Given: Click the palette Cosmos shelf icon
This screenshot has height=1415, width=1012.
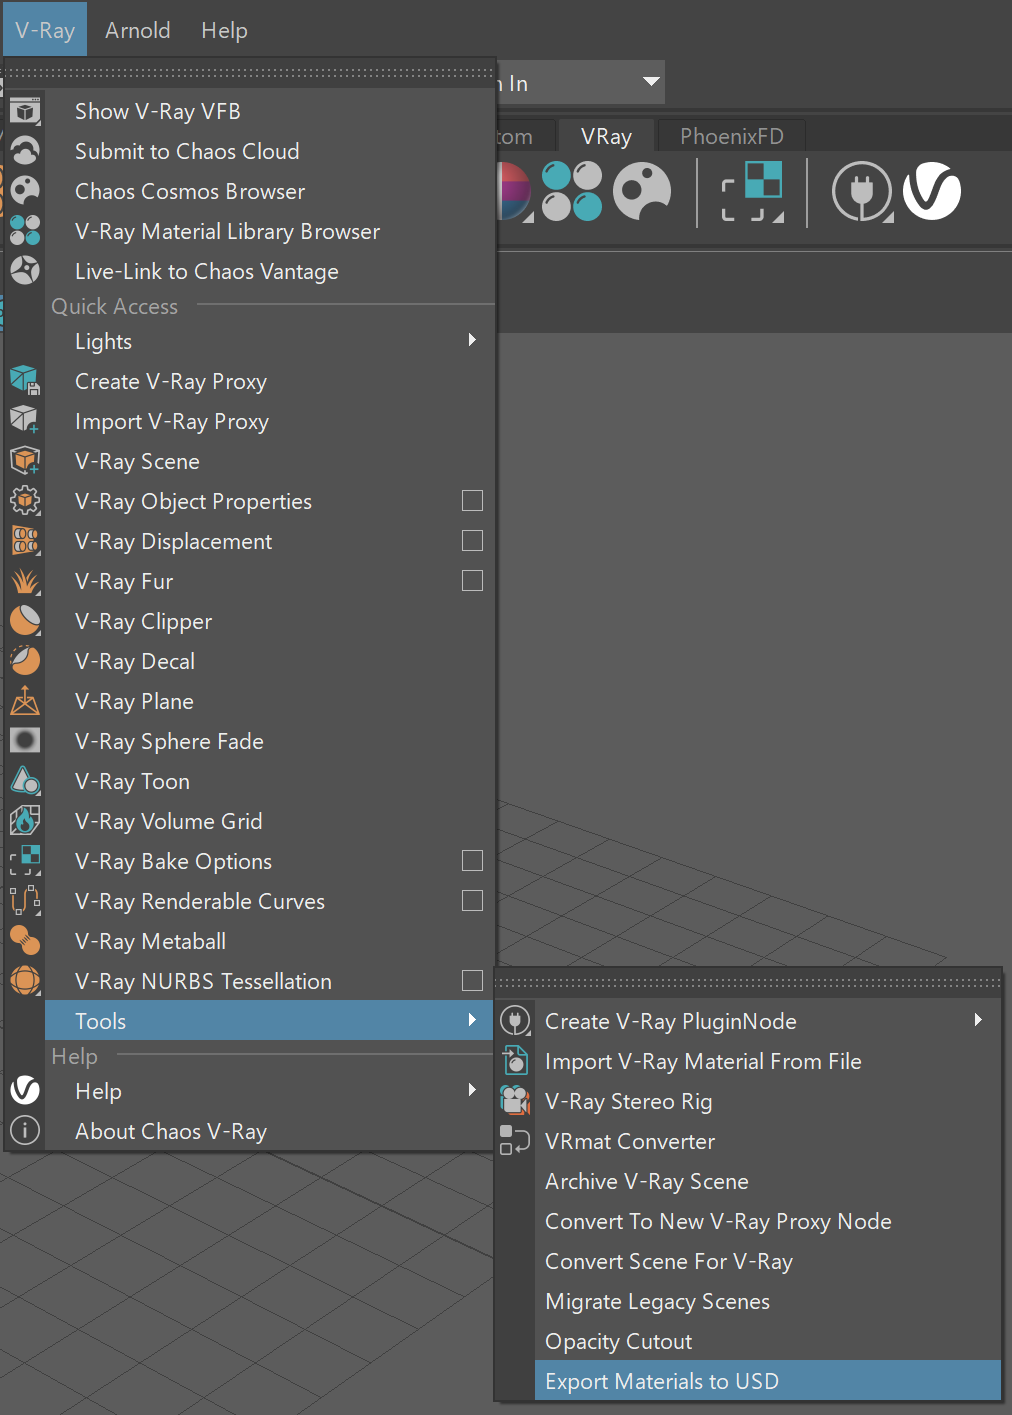Looking at the screenshot, I should click(x=642, y=191).
